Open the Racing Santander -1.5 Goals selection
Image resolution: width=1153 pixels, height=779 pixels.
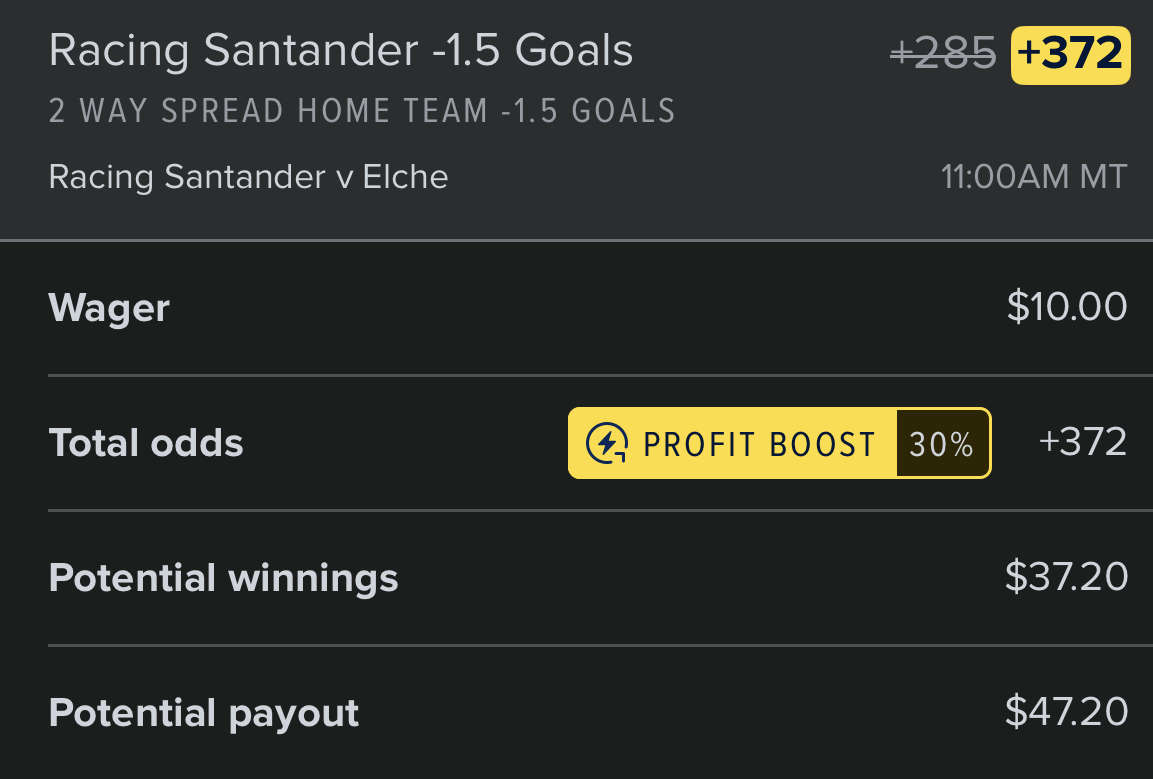pos(341,51)
